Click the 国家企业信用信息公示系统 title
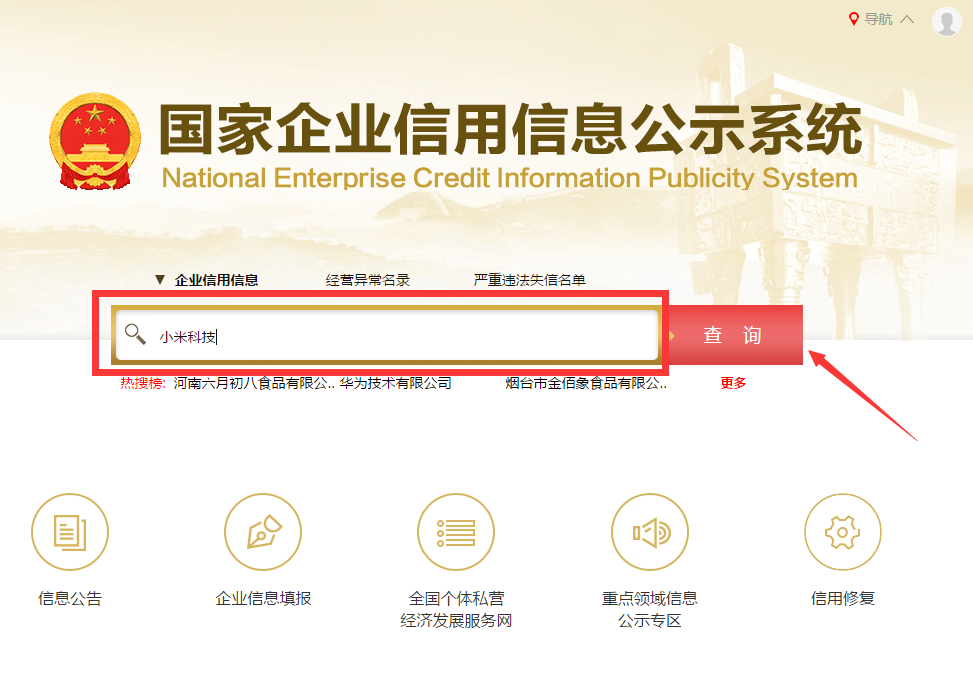This screenshot has width=973, height=673. click(510, 129)
